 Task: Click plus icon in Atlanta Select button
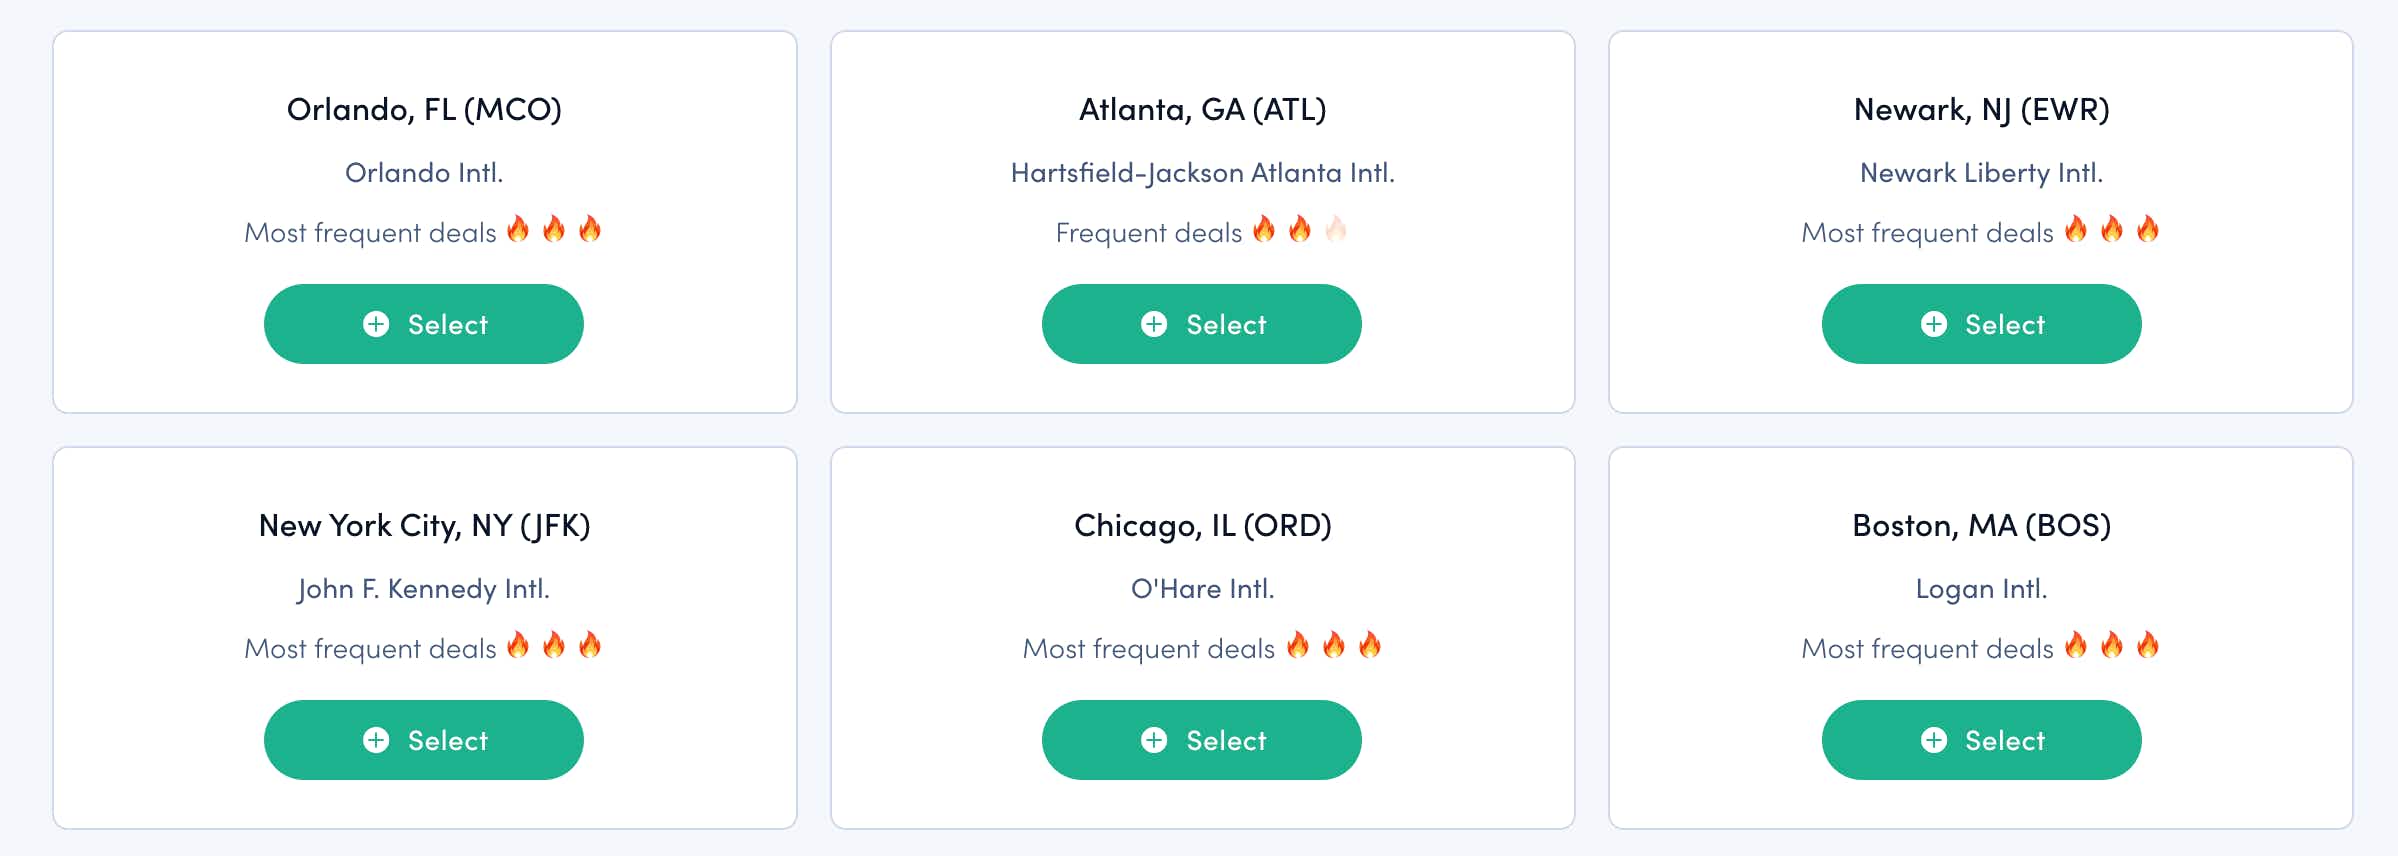click(1154, 324)
